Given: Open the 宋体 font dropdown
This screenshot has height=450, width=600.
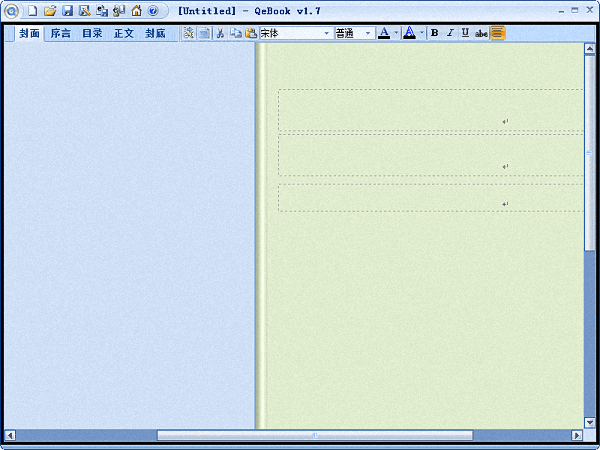Looking at the screenshot, I should pos(326,33).
